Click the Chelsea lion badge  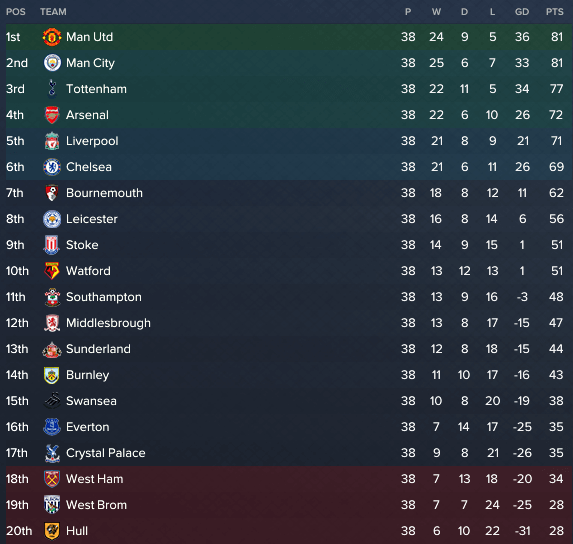tap(52, 167)
